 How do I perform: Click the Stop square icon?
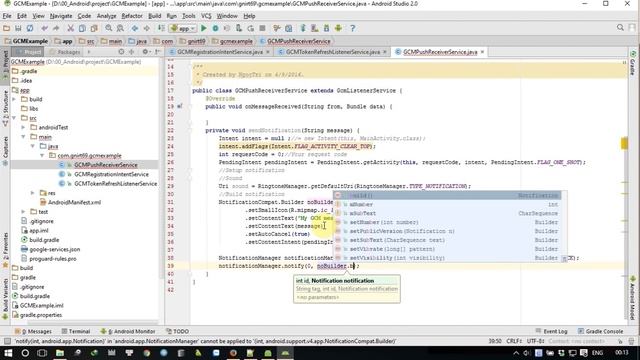262,28
